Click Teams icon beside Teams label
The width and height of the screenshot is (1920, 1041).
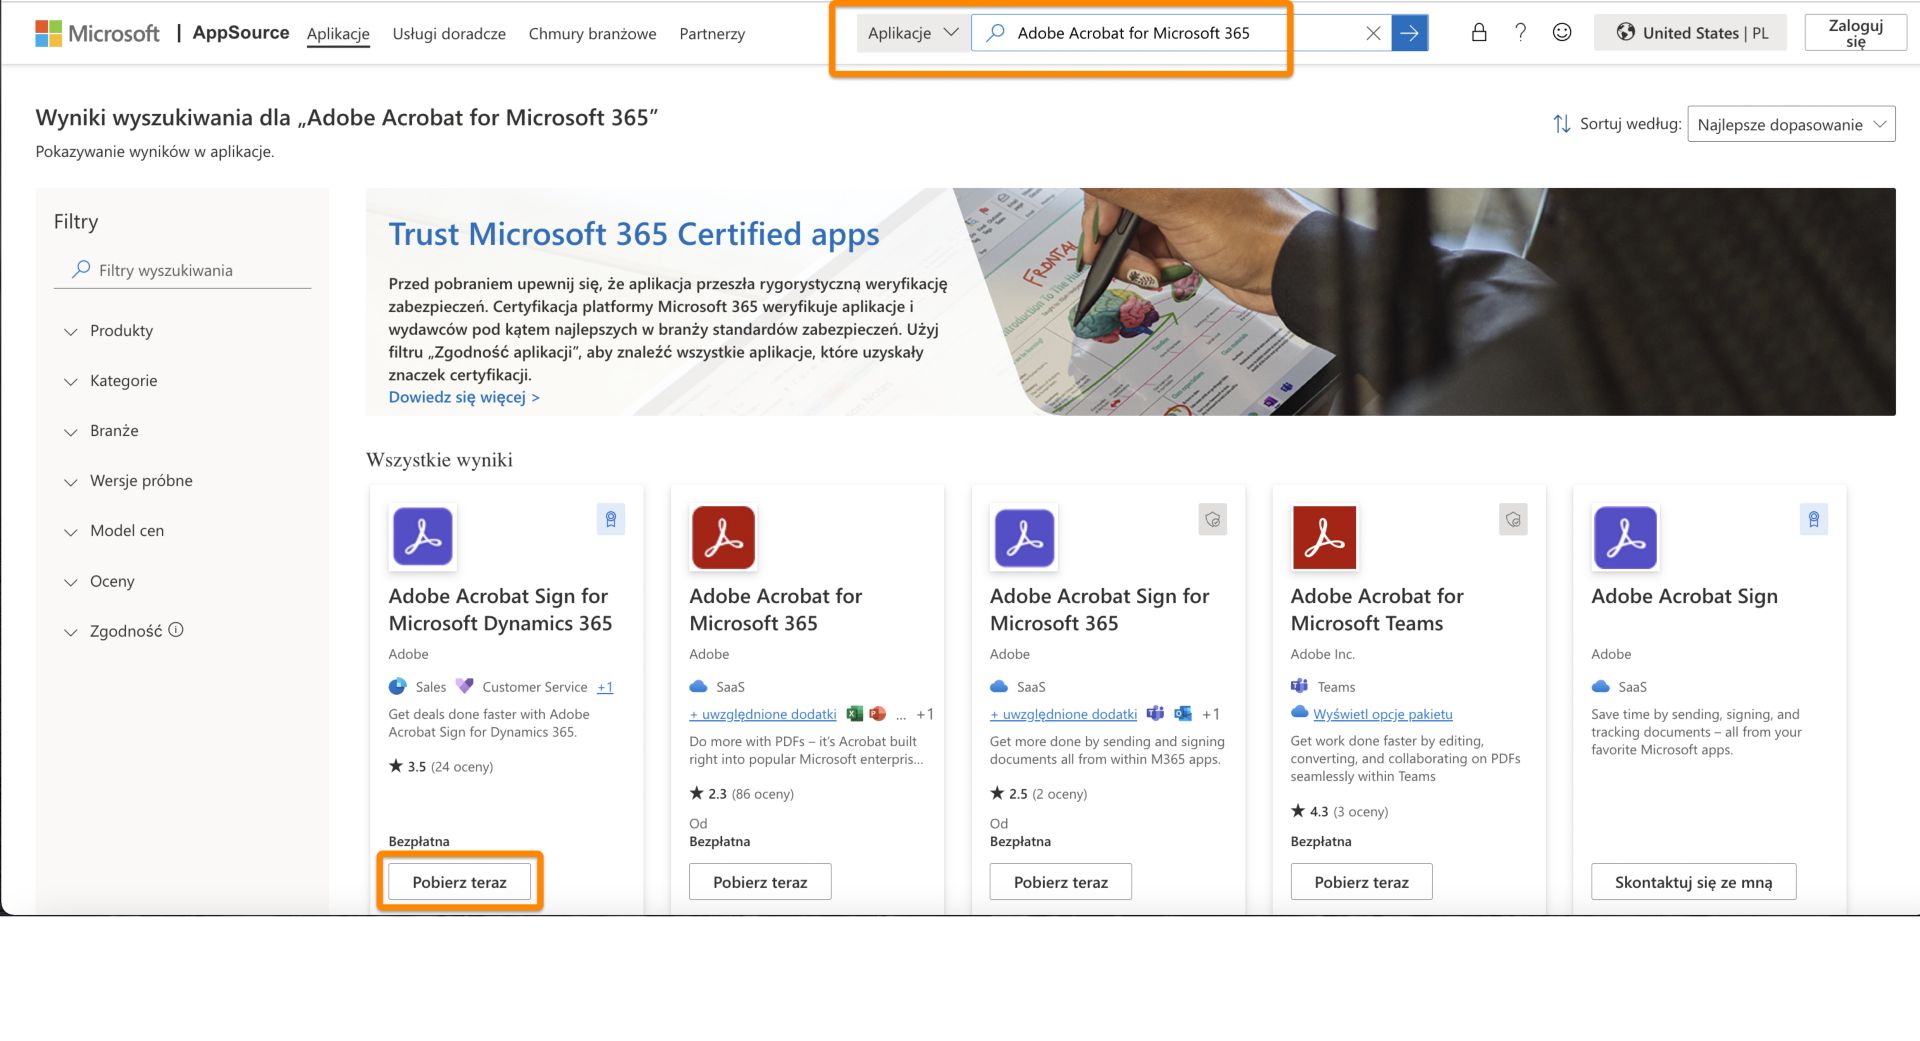(1299, 686)
